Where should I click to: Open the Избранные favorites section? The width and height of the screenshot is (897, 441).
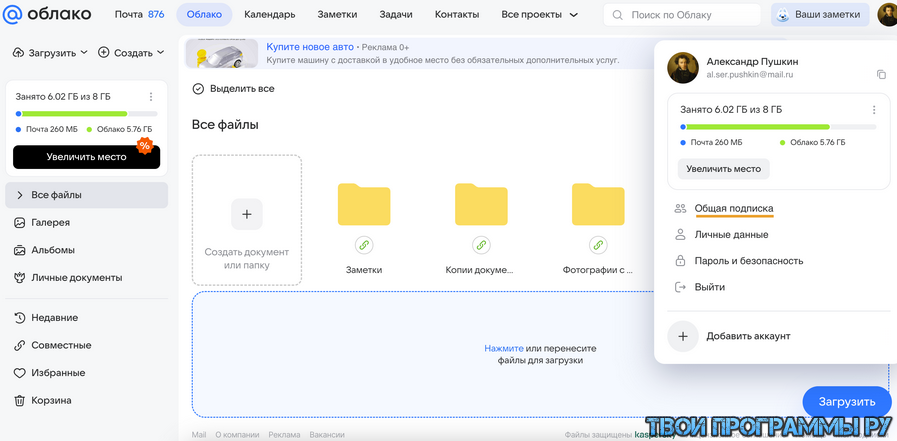(x=57, y=373)
